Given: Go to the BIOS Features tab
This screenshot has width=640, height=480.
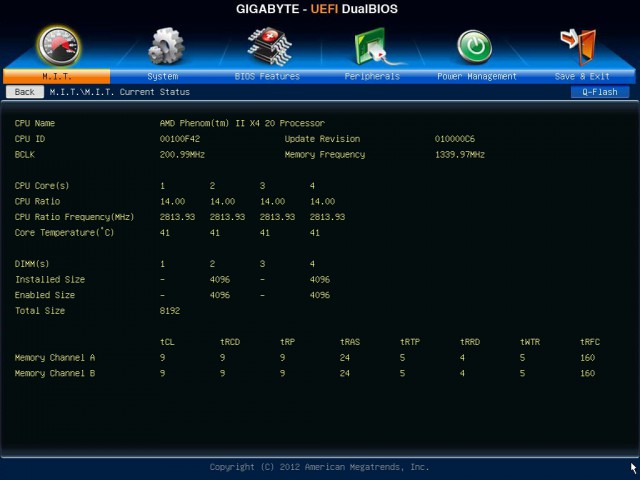Looking at the screenshot, I should pos(267,76).
